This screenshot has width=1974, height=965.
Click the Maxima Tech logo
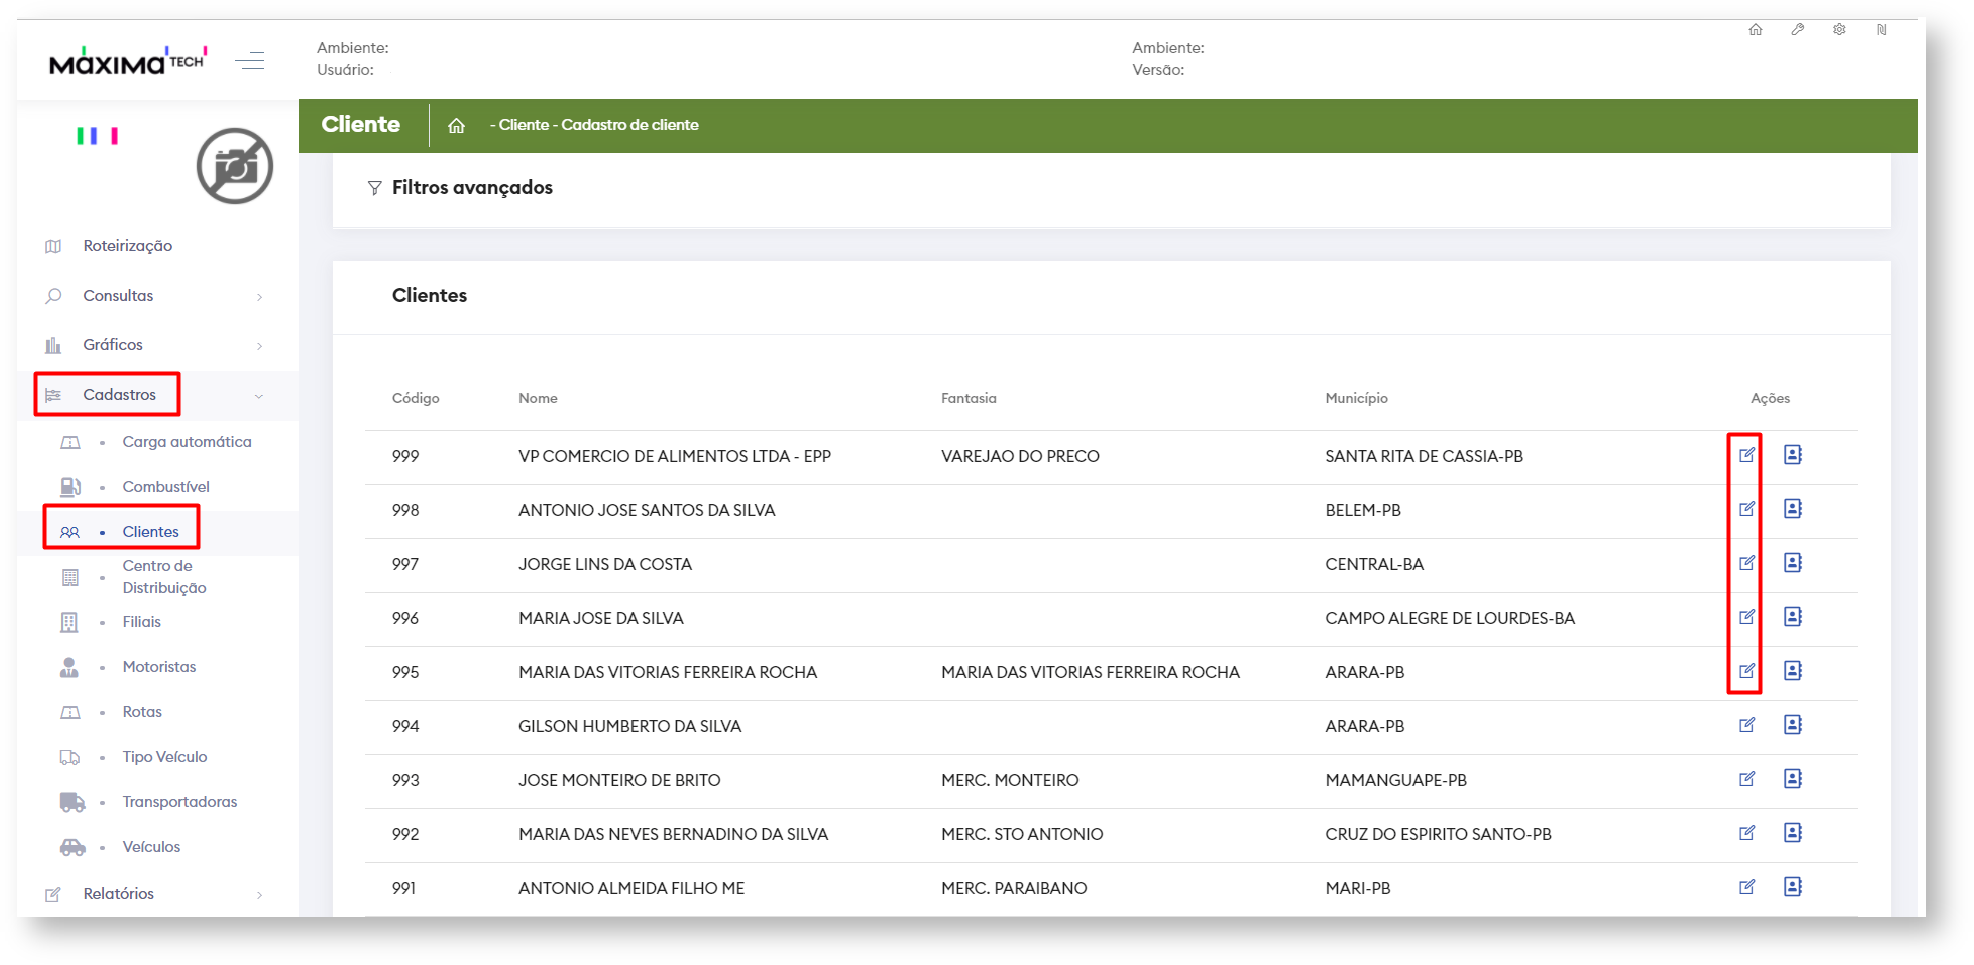(127, 62)
